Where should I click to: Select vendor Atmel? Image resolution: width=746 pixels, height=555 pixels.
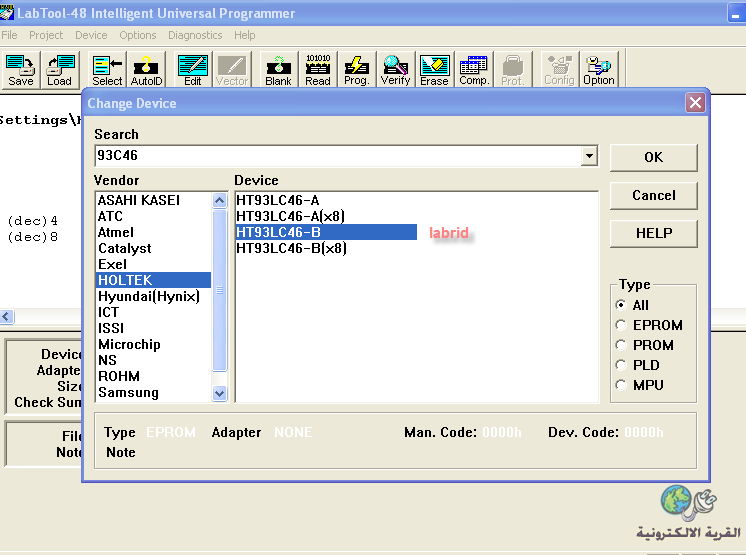click(153, 233)
